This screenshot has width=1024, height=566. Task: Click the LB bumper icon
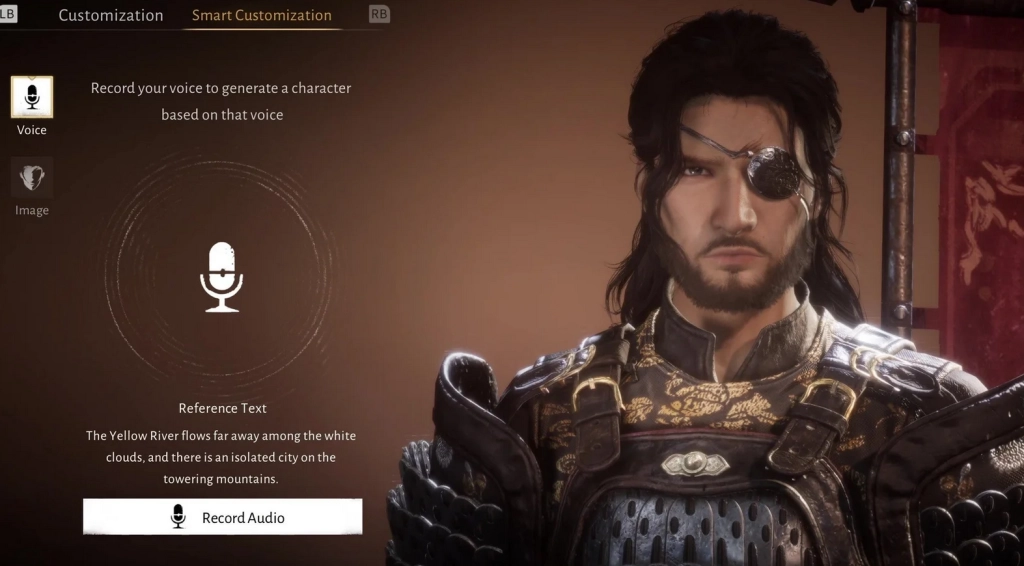(x=8, y=13)
